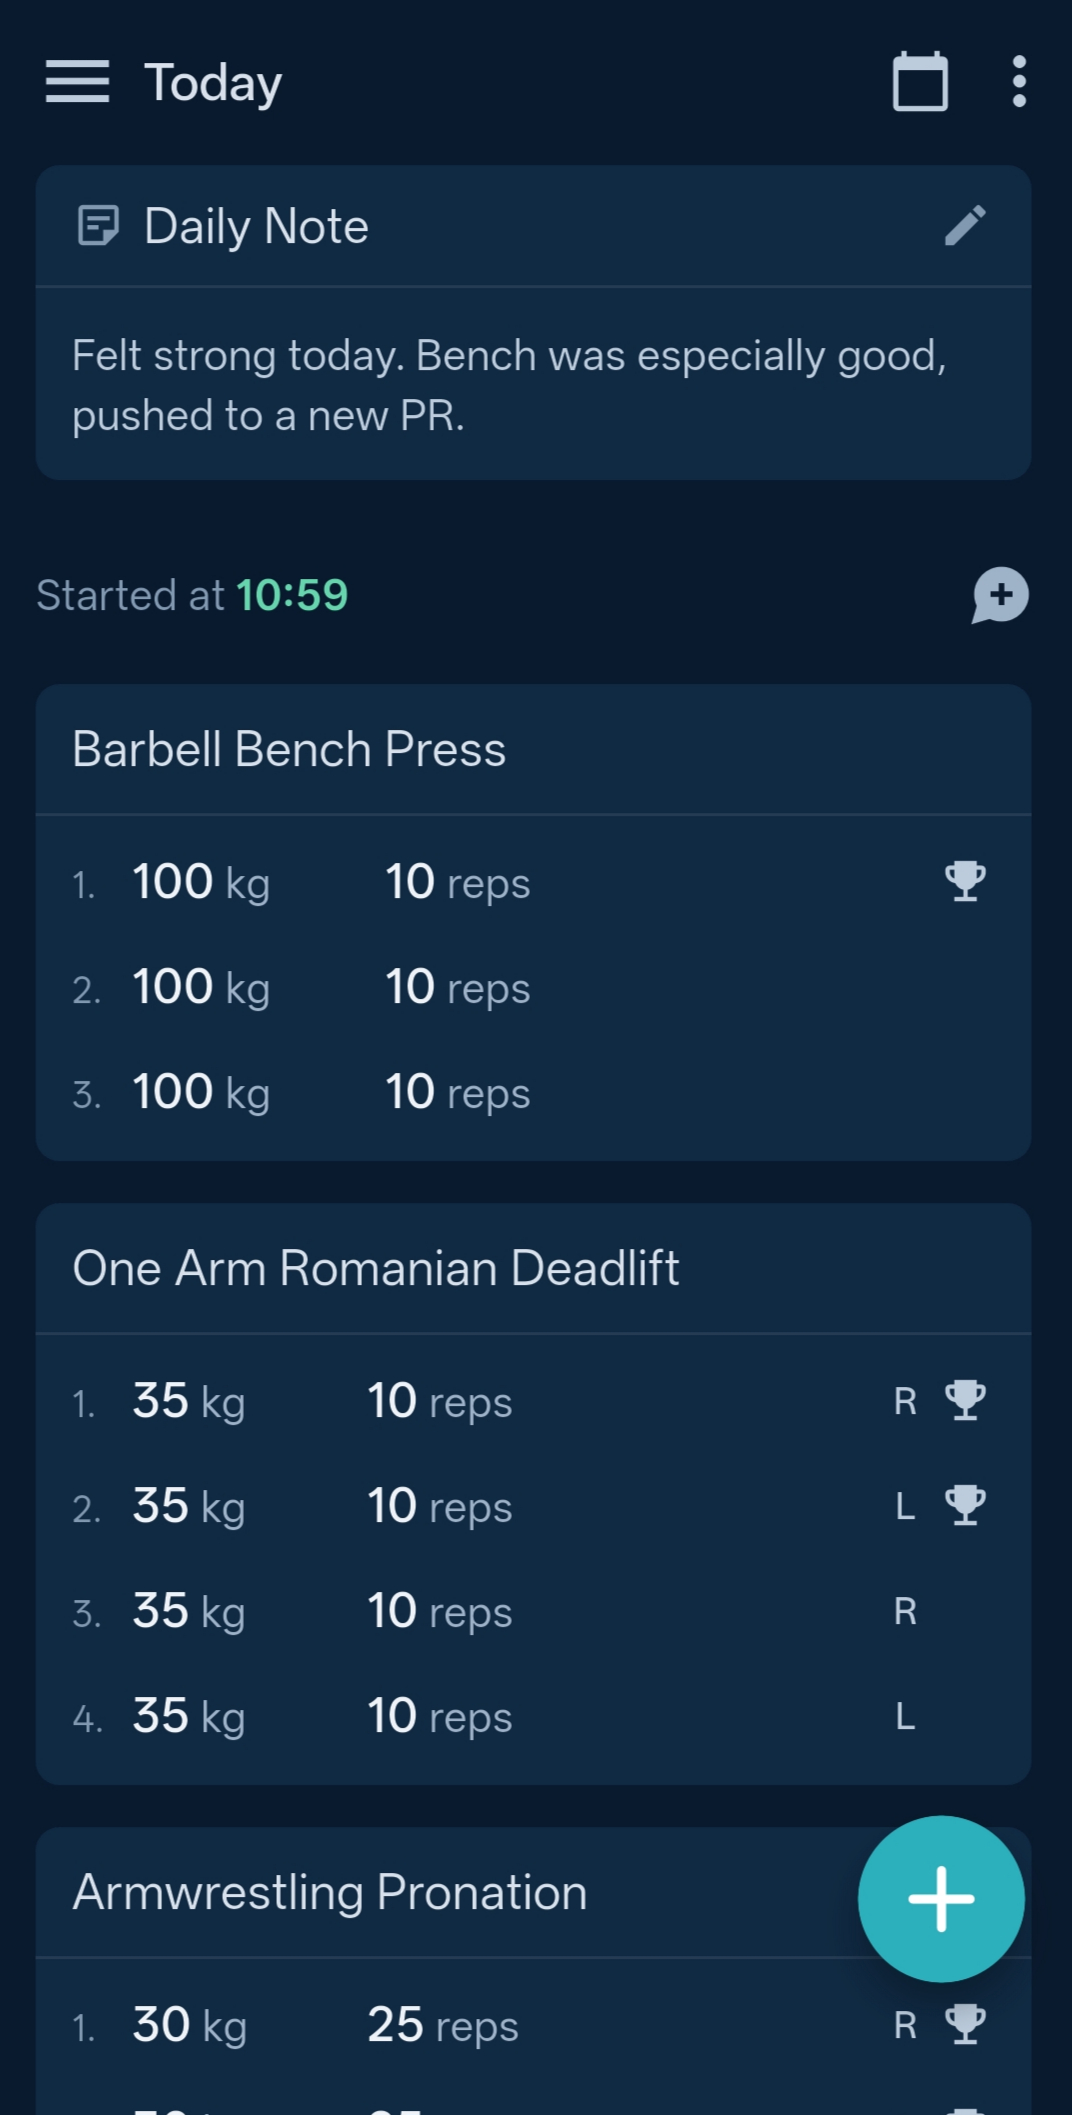Tap trophy on Bench Press set 1
This screenshot has height=2115, width=1072.
[965, 881]
